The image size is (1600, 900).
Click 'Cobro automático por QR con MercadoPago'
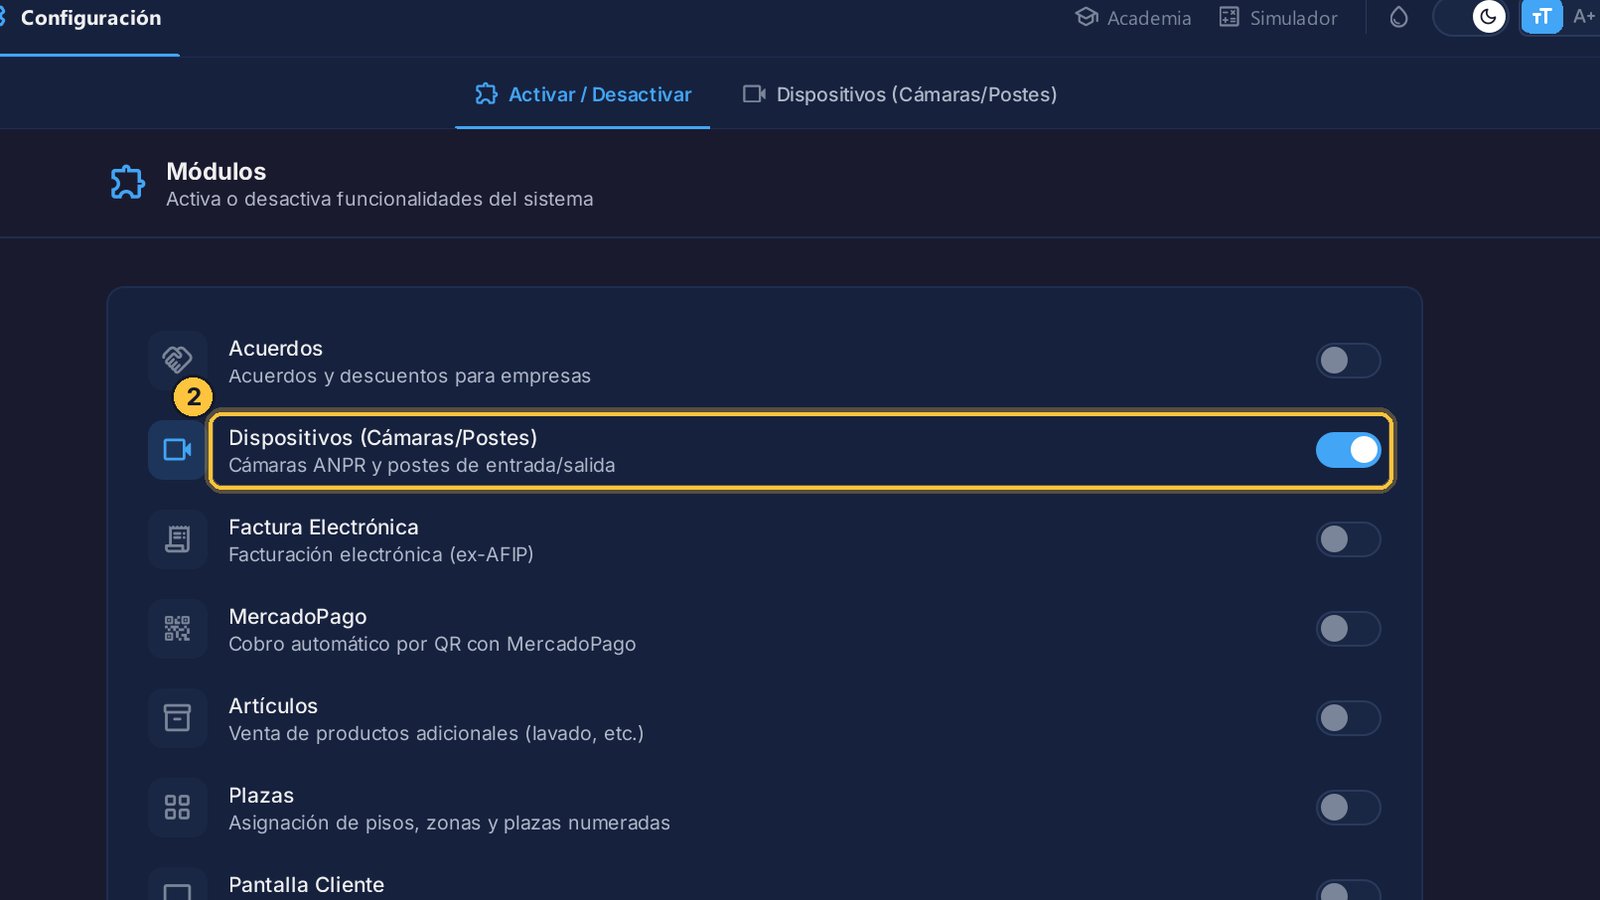tap(432, 644)
